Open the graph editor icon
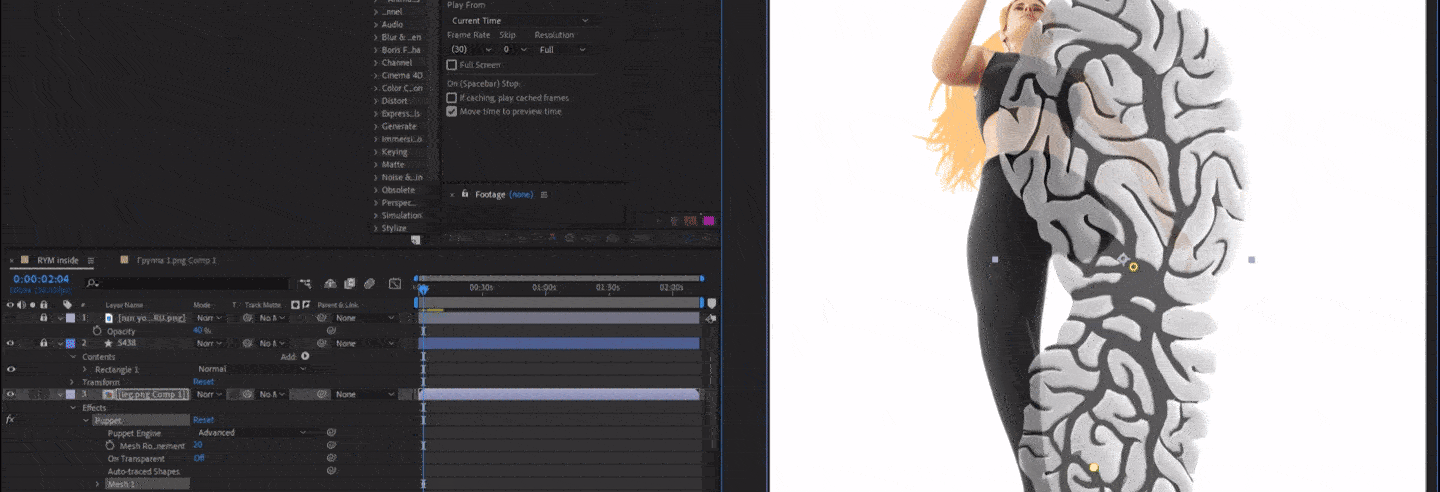 point(395,284)
